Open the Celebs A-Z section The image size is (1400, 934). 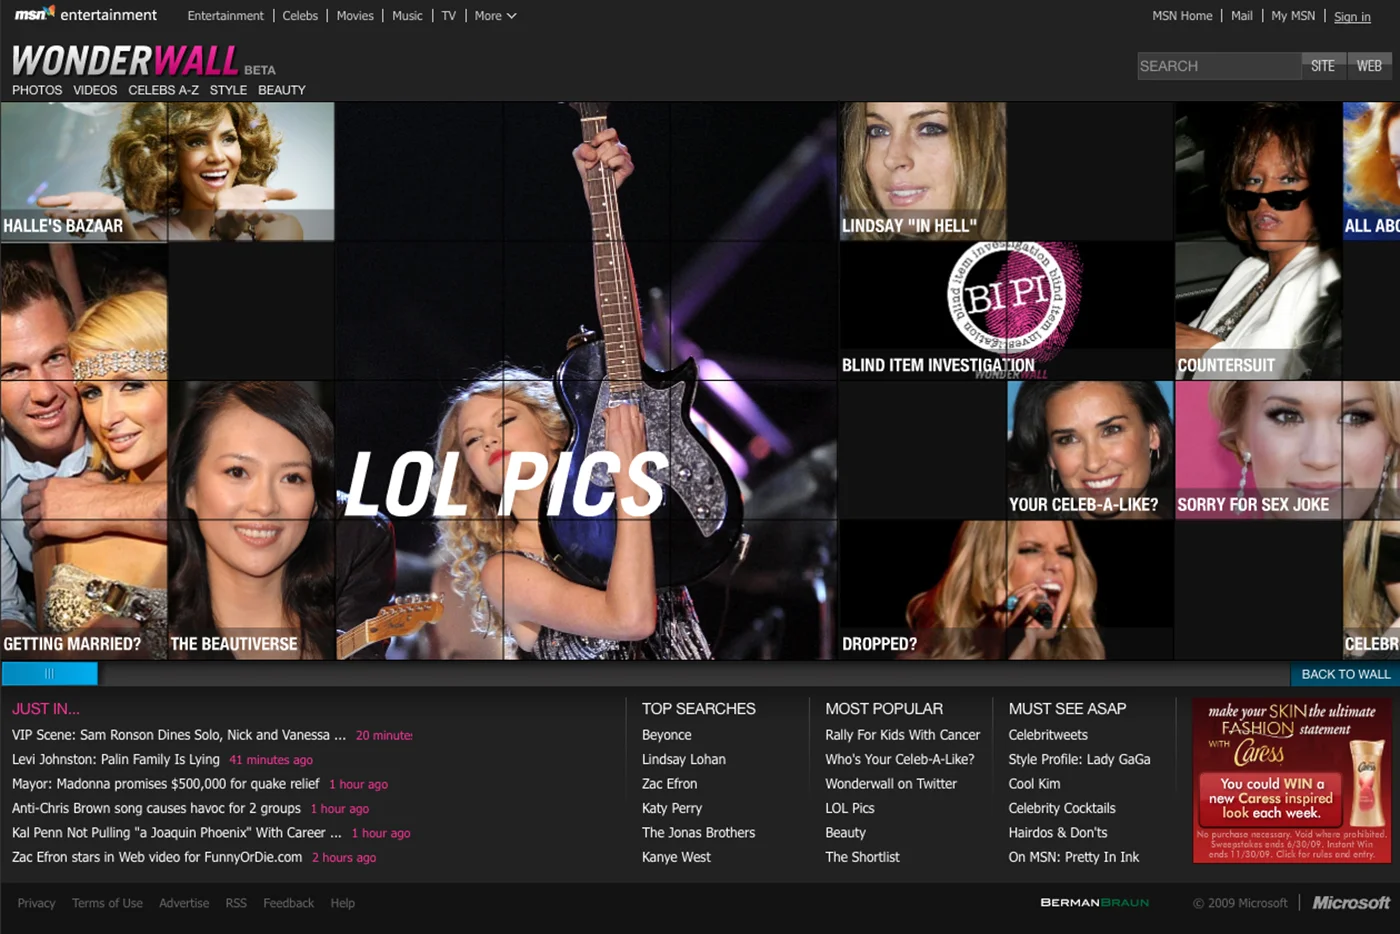coord(163,90)
